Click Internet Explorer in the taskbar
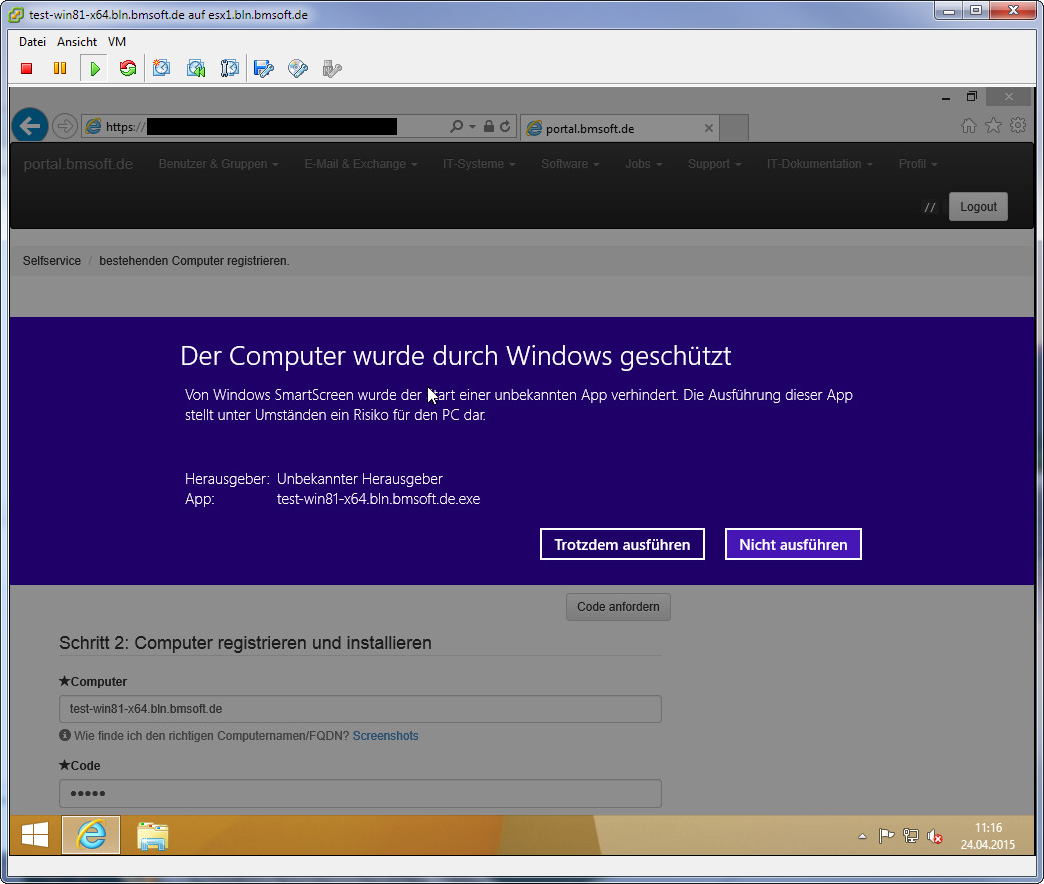1044x884 pixels. (91, 835)
